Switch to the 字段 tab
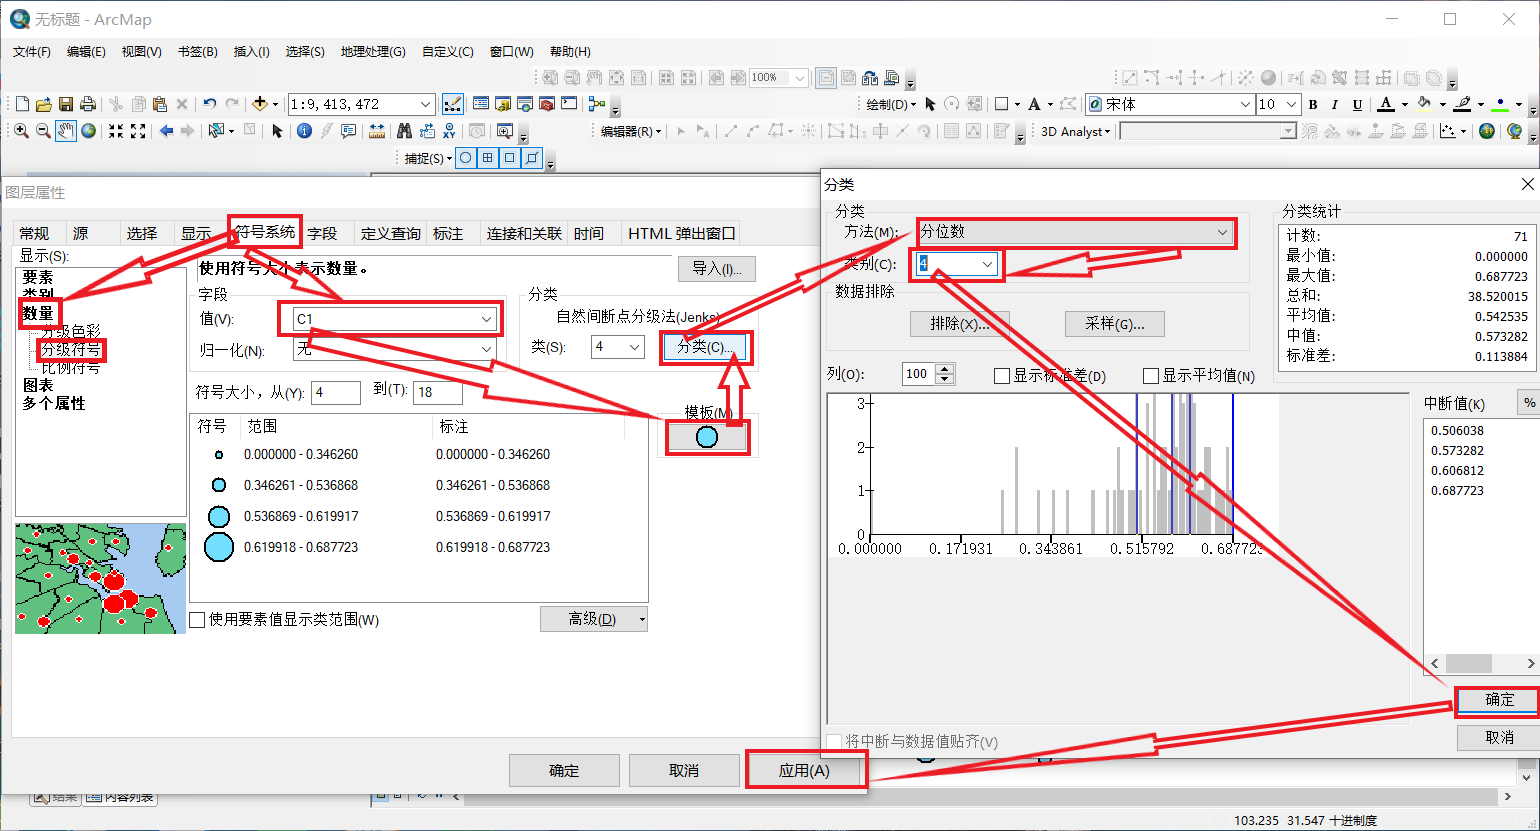 tap(322, 233)
